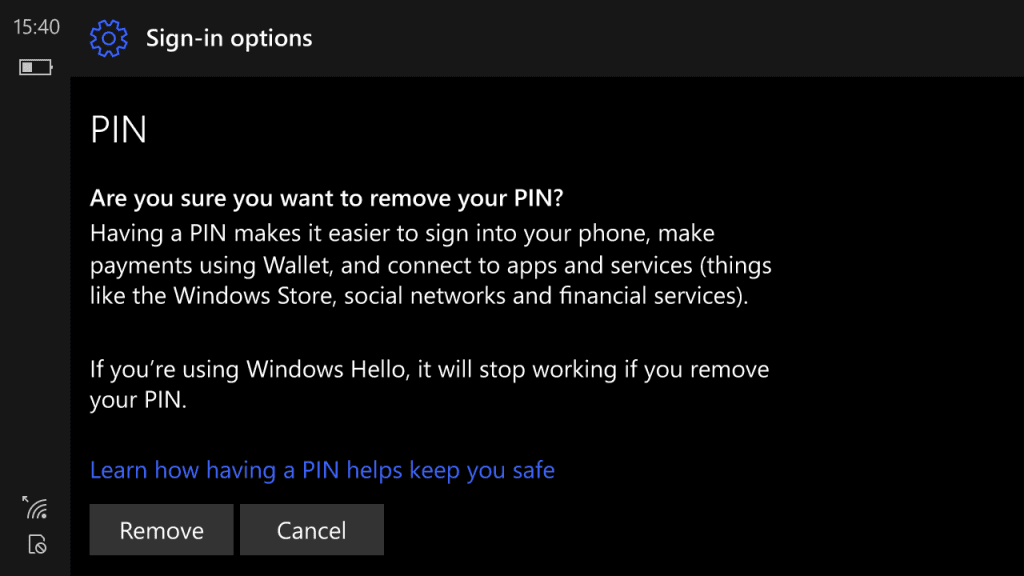Tap the no-SIM card status icon
Image resolution: width=1024 pixels, height=576 pixels.
click(37, 544)
